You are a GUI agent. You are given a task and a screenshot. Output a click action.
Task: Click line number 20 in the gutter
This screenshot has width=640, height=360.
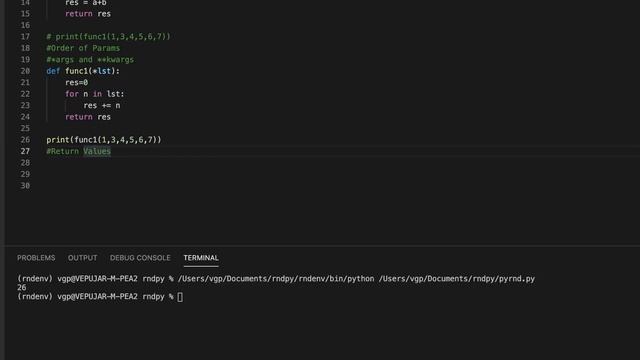pyautogui.click(x=25, y=71)
